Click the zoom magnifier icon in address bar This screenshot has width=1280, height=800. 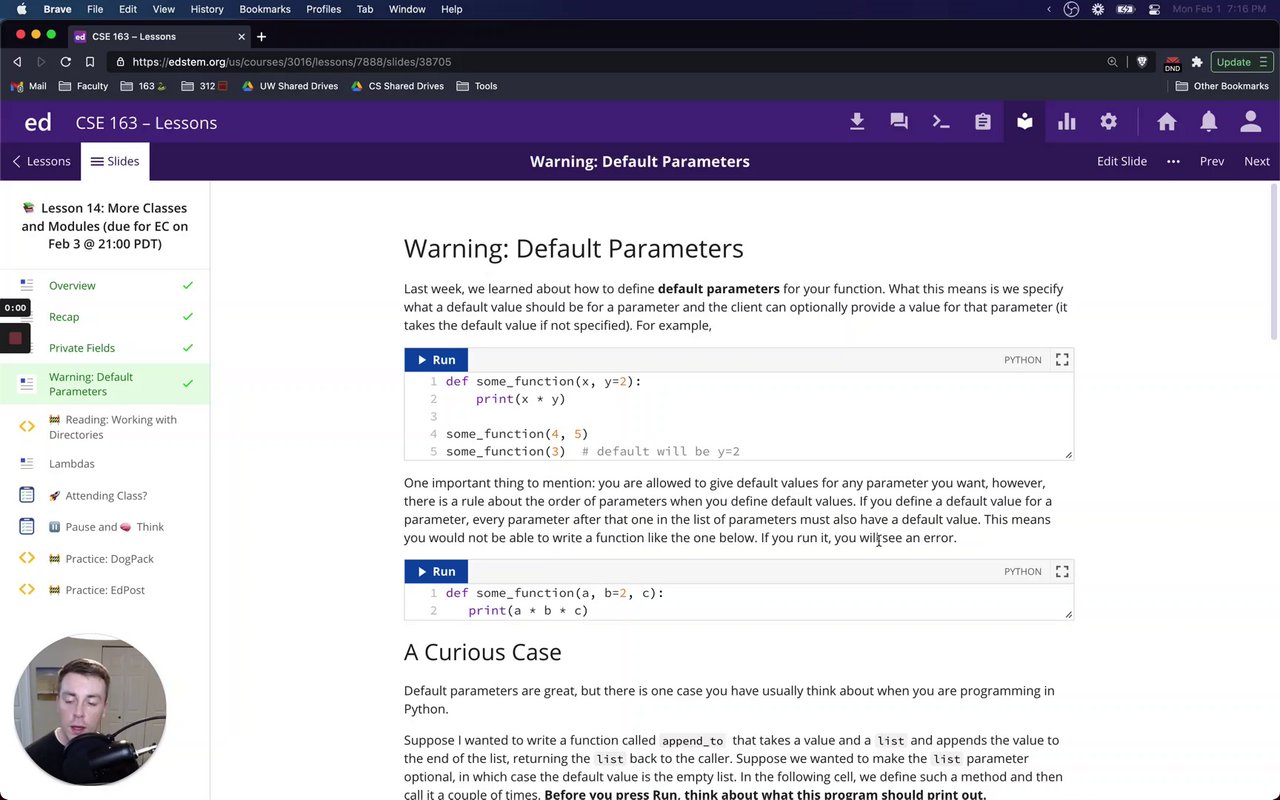(1112, 62)
